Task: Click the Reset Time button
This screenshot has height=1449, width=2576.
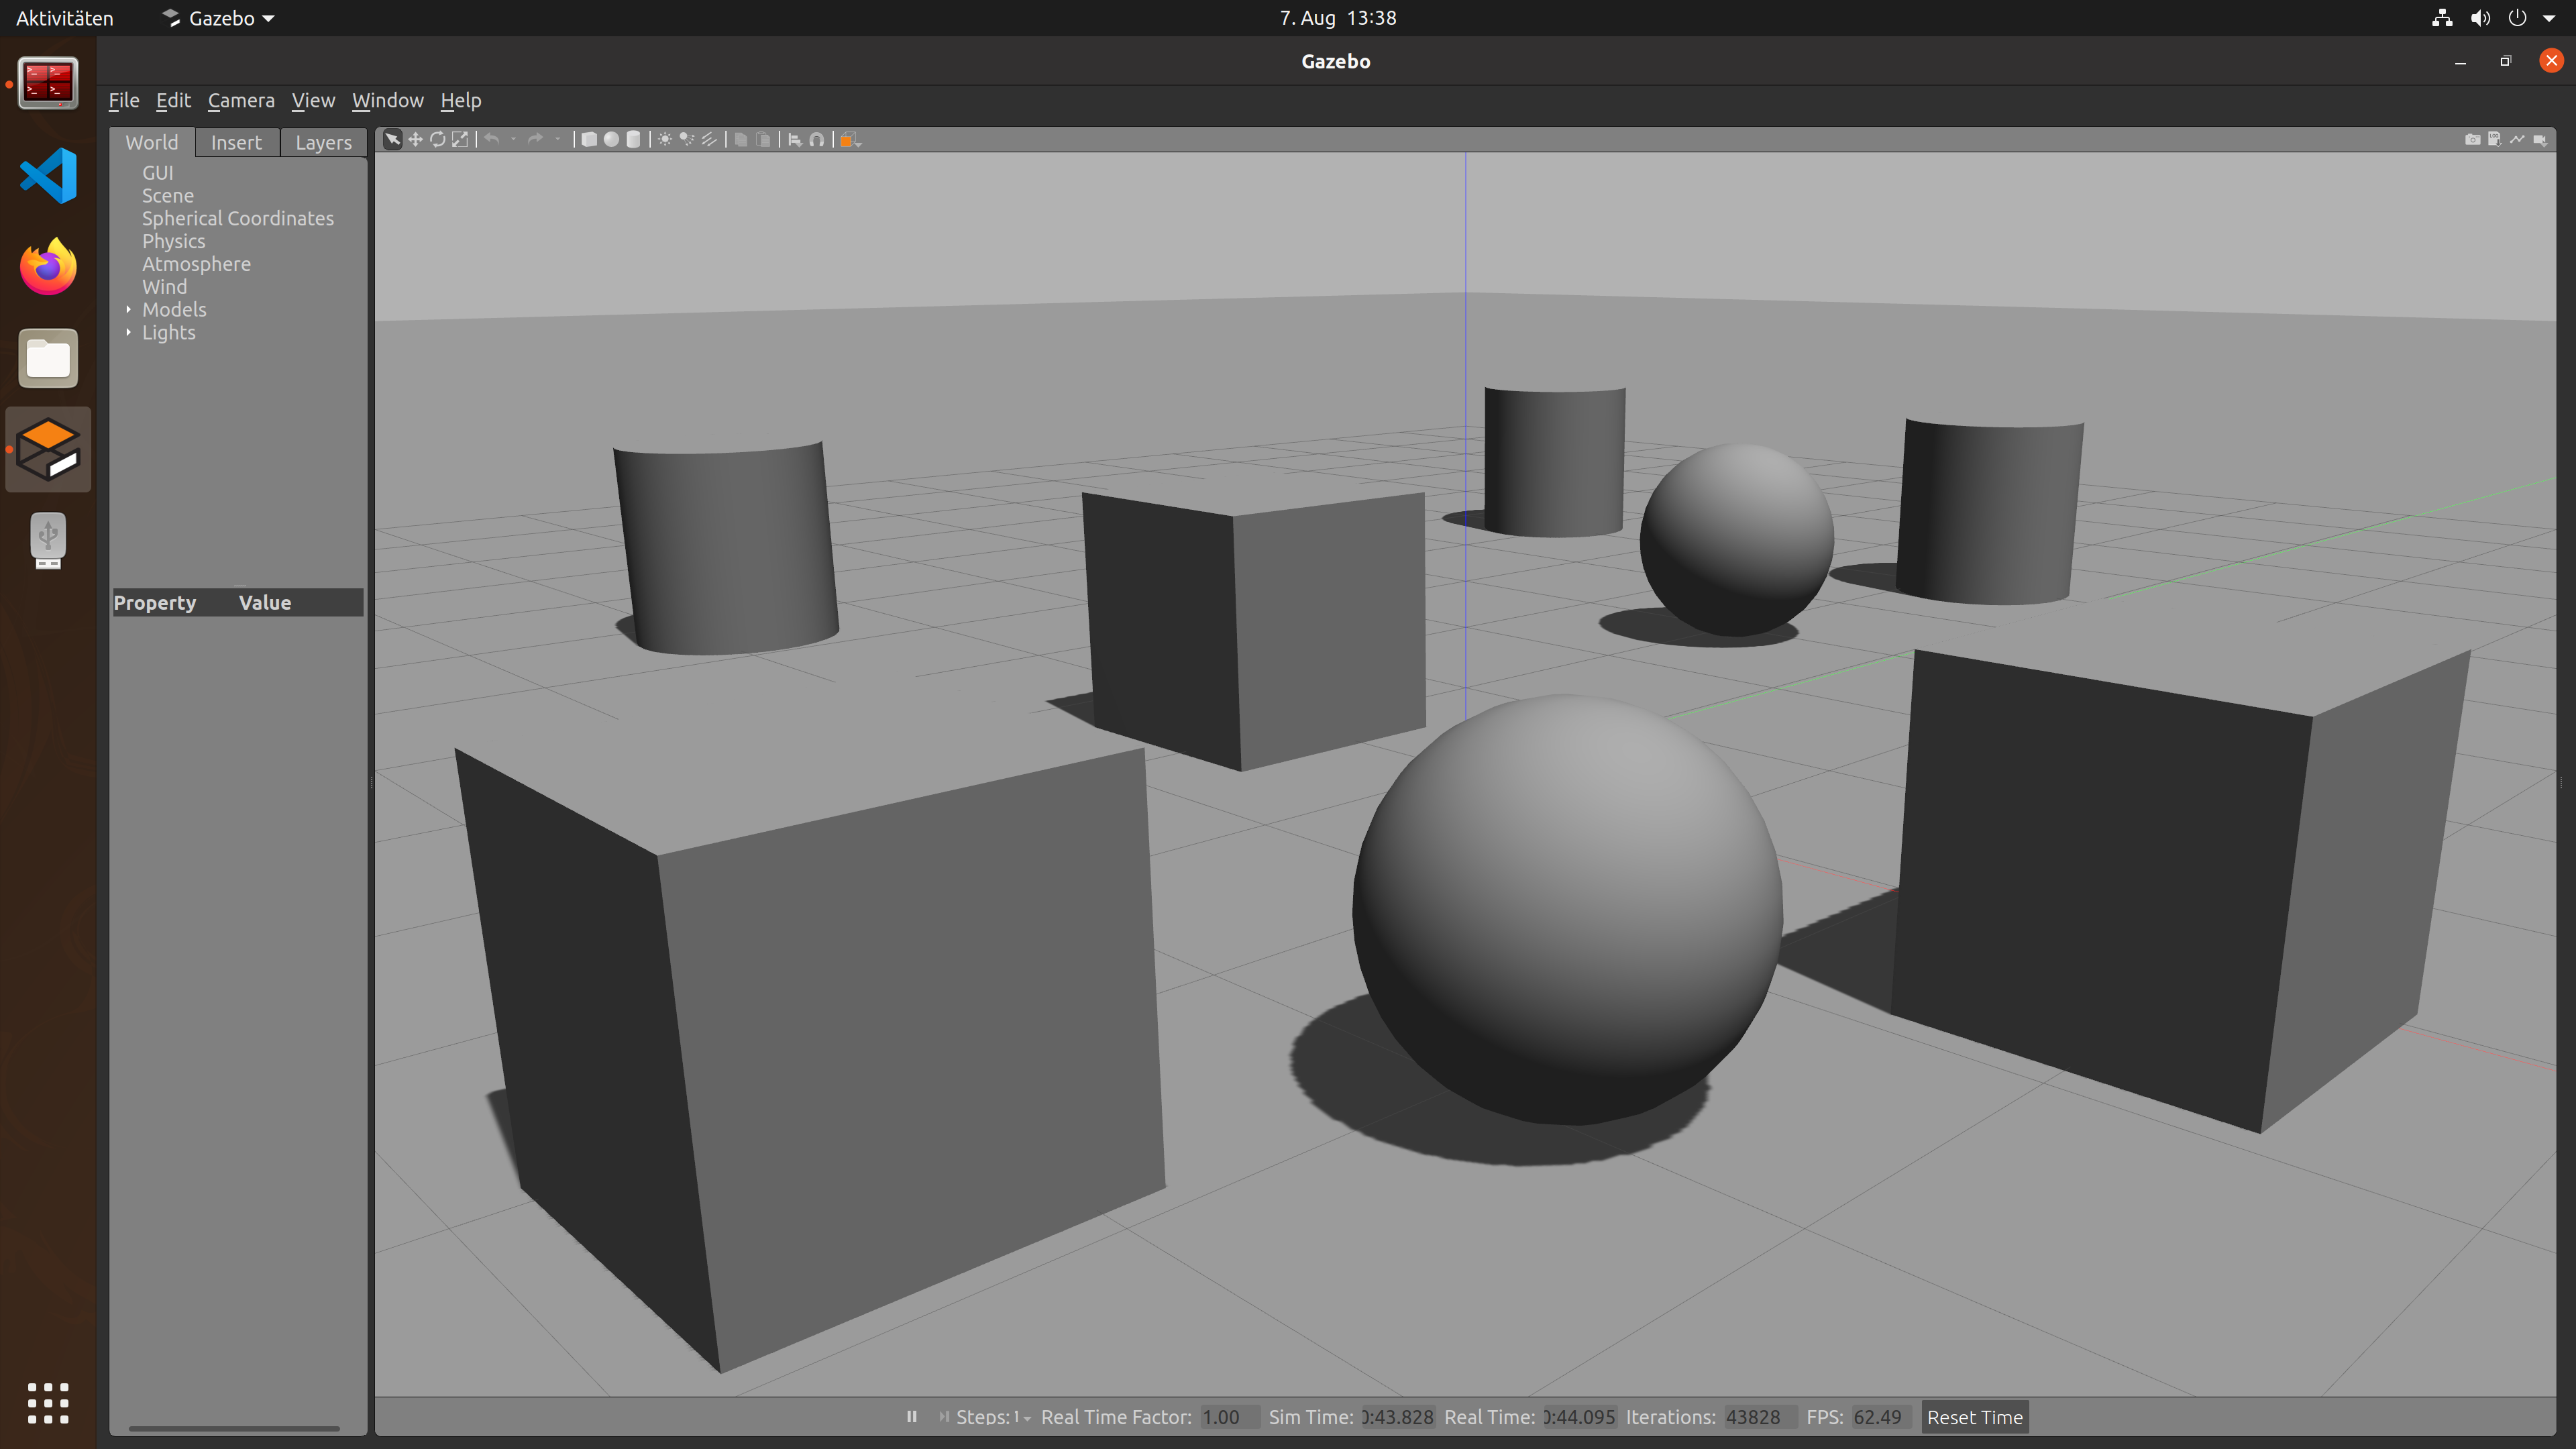Action: (1974, 1417)
